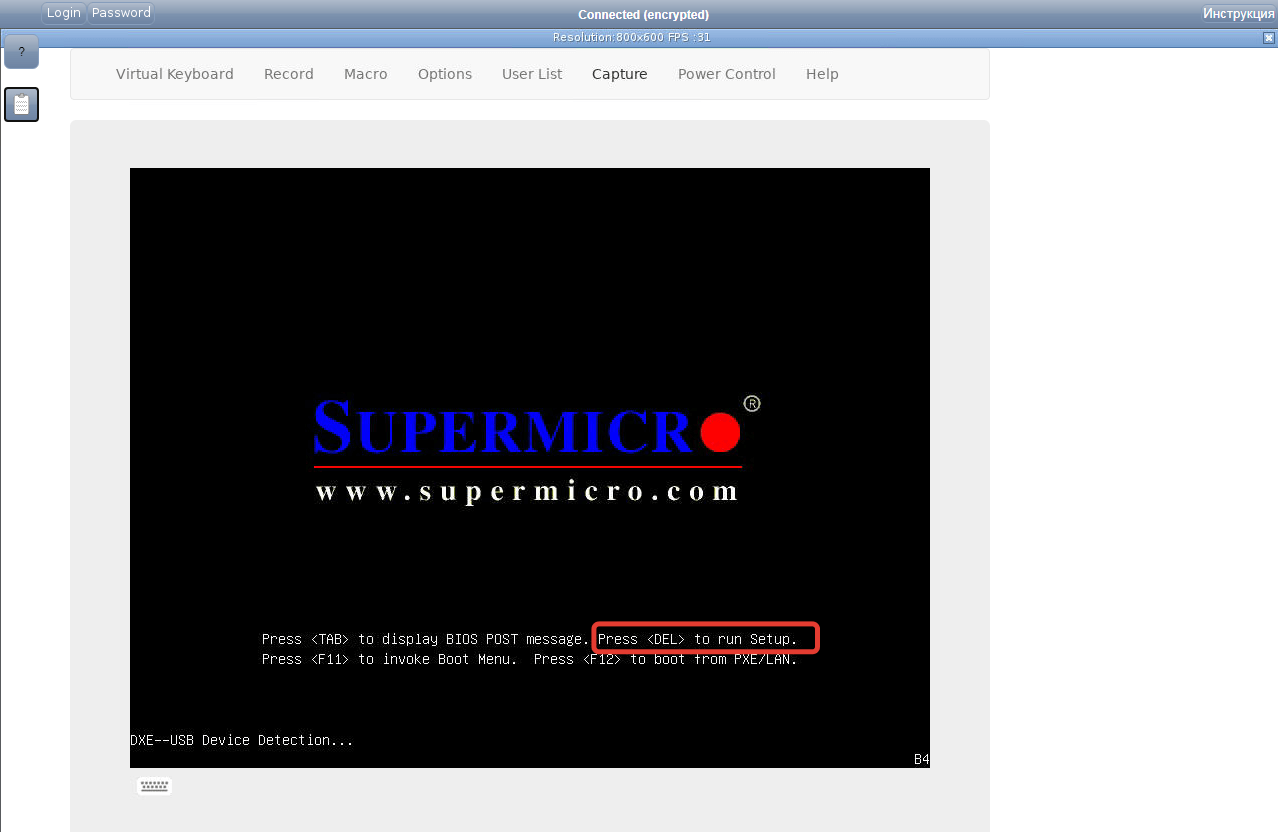
Task: Open the Record menu
Action: click(289, 74)
